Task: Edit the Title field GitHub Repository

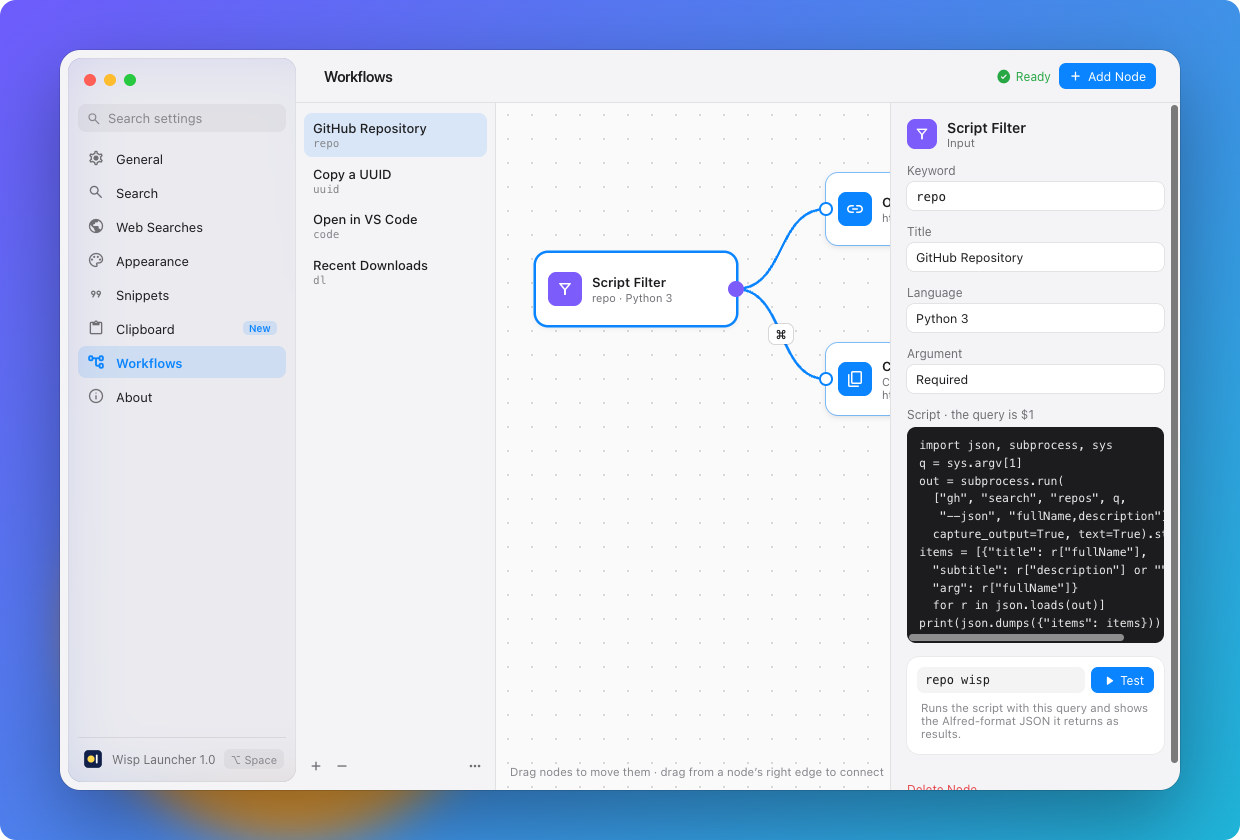Action: [1035, 257]
